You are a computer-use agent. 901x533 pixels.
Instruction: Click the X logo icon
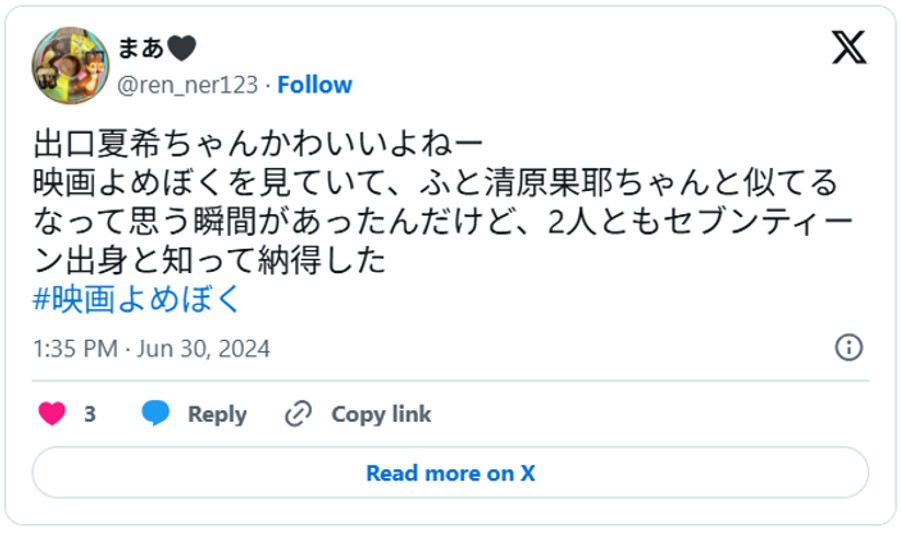848,47
